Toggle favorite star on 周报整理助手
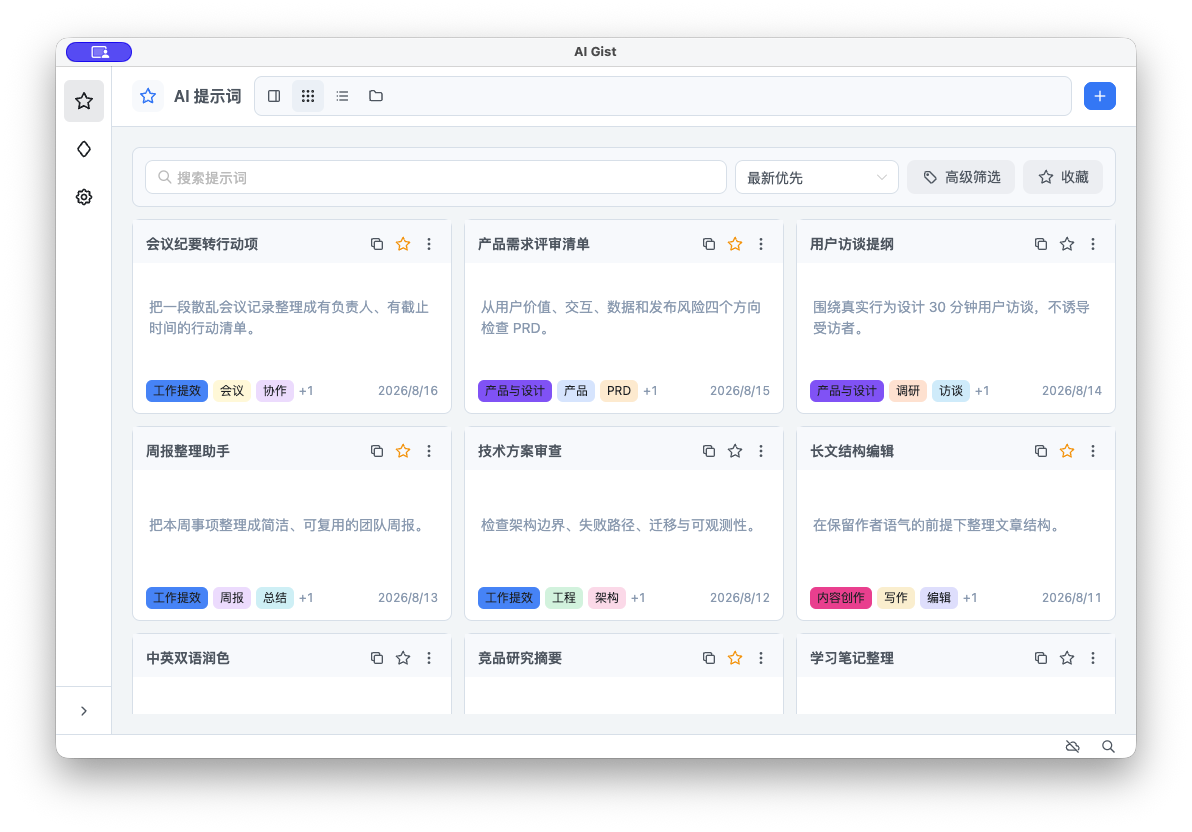The image size is (1192, 832). click(x=403, y=451)
